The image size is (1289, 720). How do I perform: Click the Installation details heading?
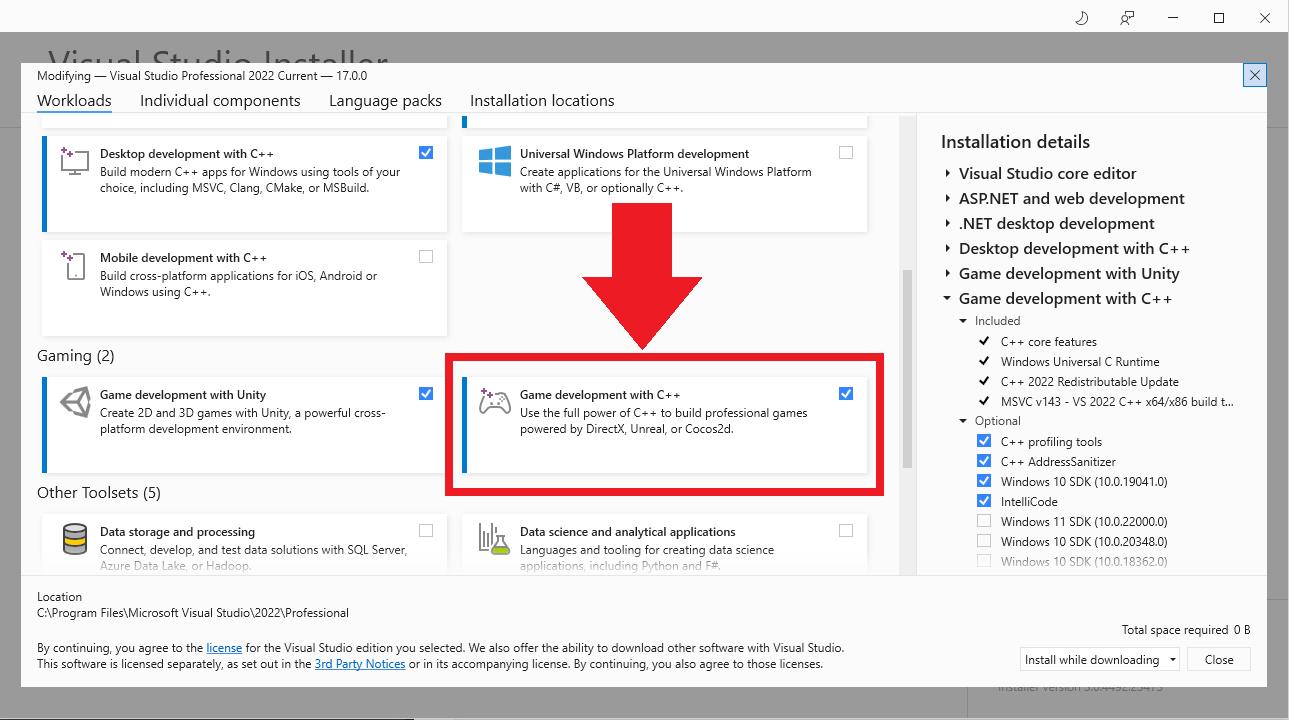(1015, 142)
